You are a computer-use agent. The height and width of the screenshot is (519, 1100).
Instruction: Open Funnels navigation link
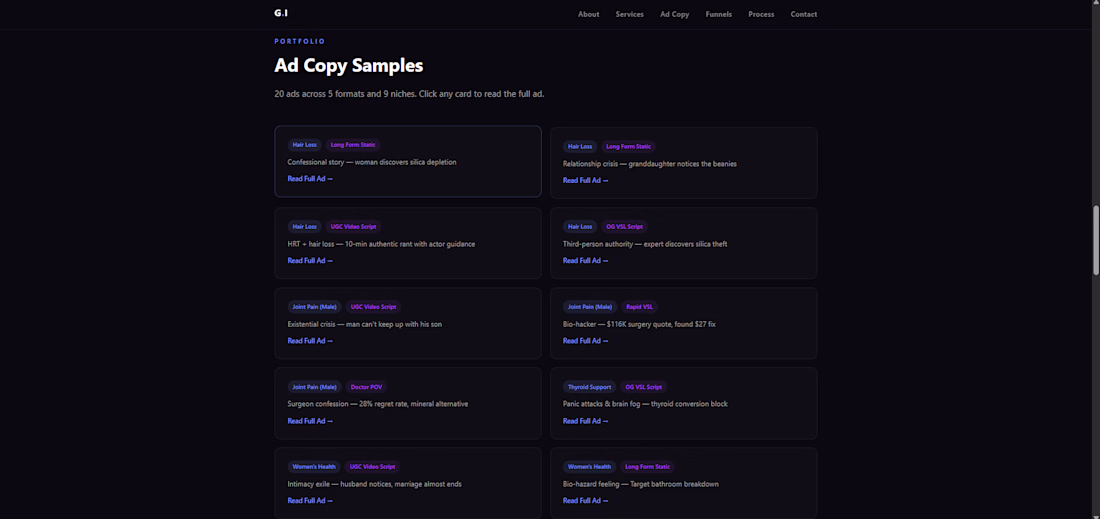coord(718,14)
